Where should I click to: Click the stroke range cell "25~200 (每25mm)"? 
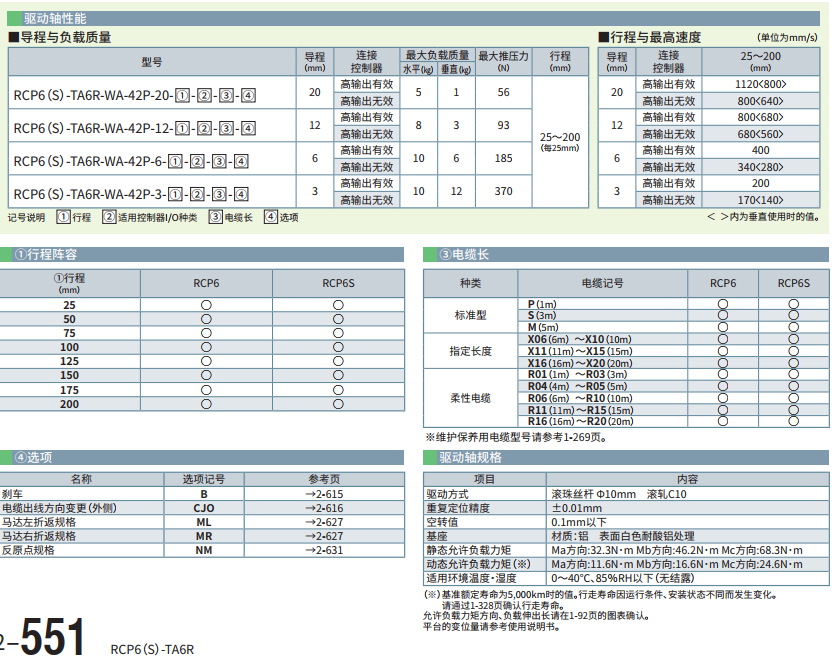(560, 142)
